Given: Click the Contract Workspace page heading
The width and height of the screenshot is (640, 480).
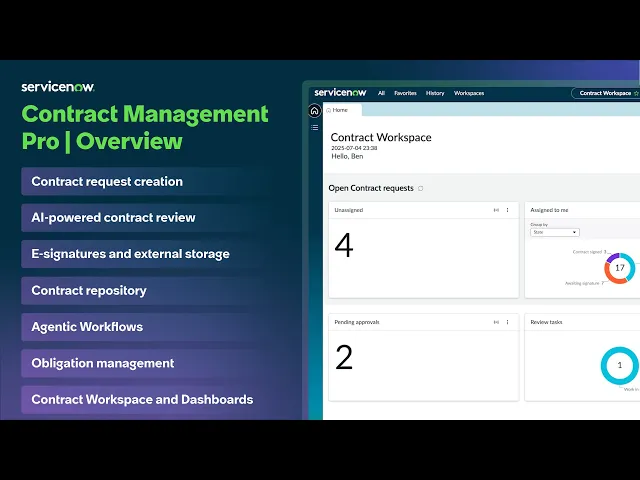Looking at the screenshot, I should tap(381, 137).
